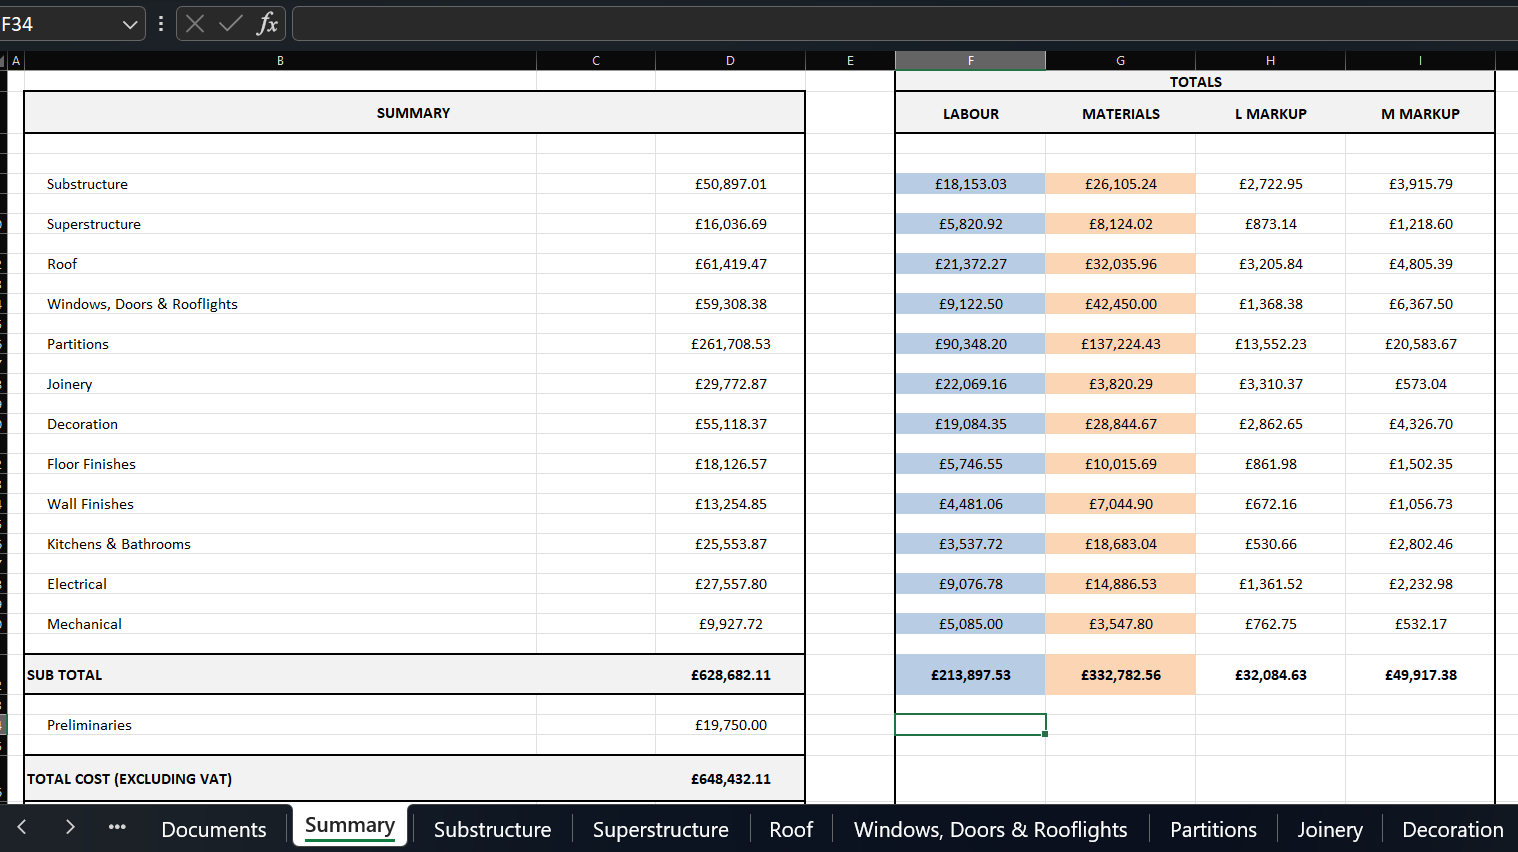Click the orange Partitions materials cell £137,224.43
This screenshot has width=1518, height=852.
[x=1120, y=344]
